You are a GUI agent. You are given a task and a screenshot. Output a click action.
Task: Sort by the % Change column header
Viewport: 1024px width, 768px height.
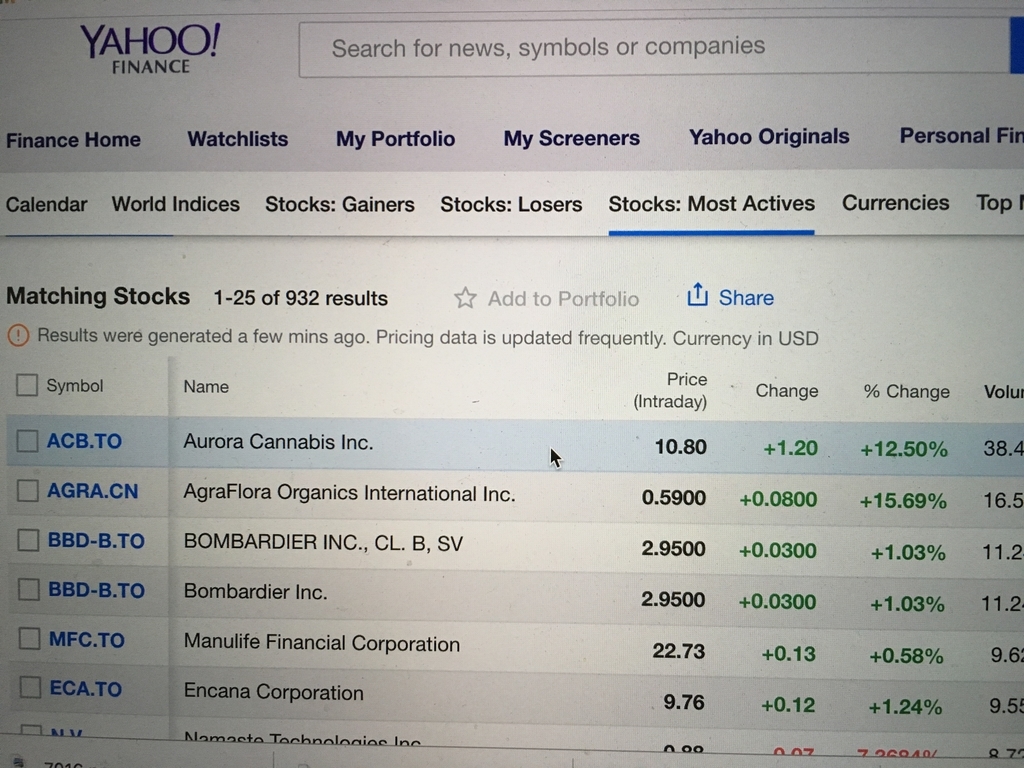pyautogui.click(x=906, y=391)
